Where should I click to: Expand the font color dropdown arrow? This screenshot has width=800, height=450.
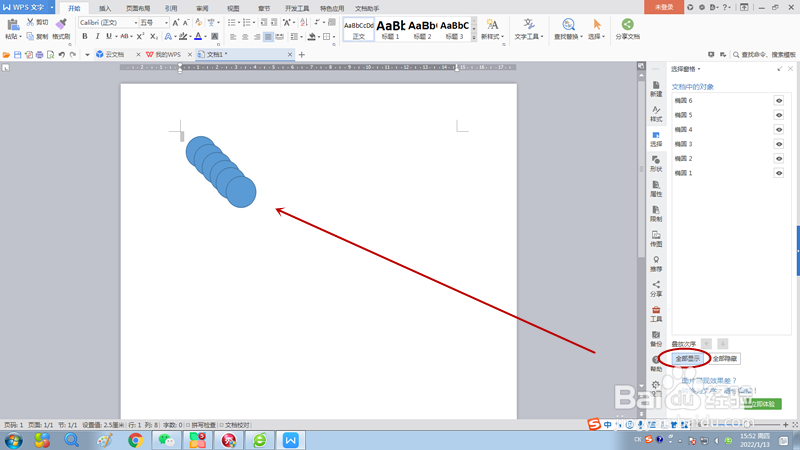coord(205,36)
